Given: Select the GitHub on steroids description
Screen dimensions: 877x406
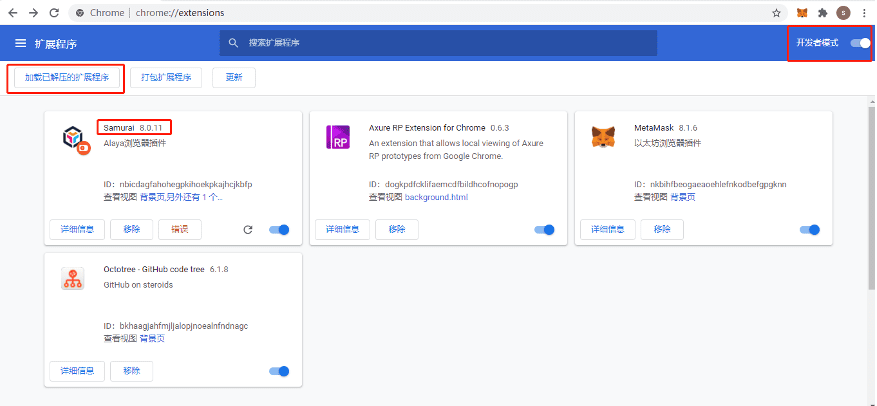Looking at the screenshot, I should tap(138, 285).
